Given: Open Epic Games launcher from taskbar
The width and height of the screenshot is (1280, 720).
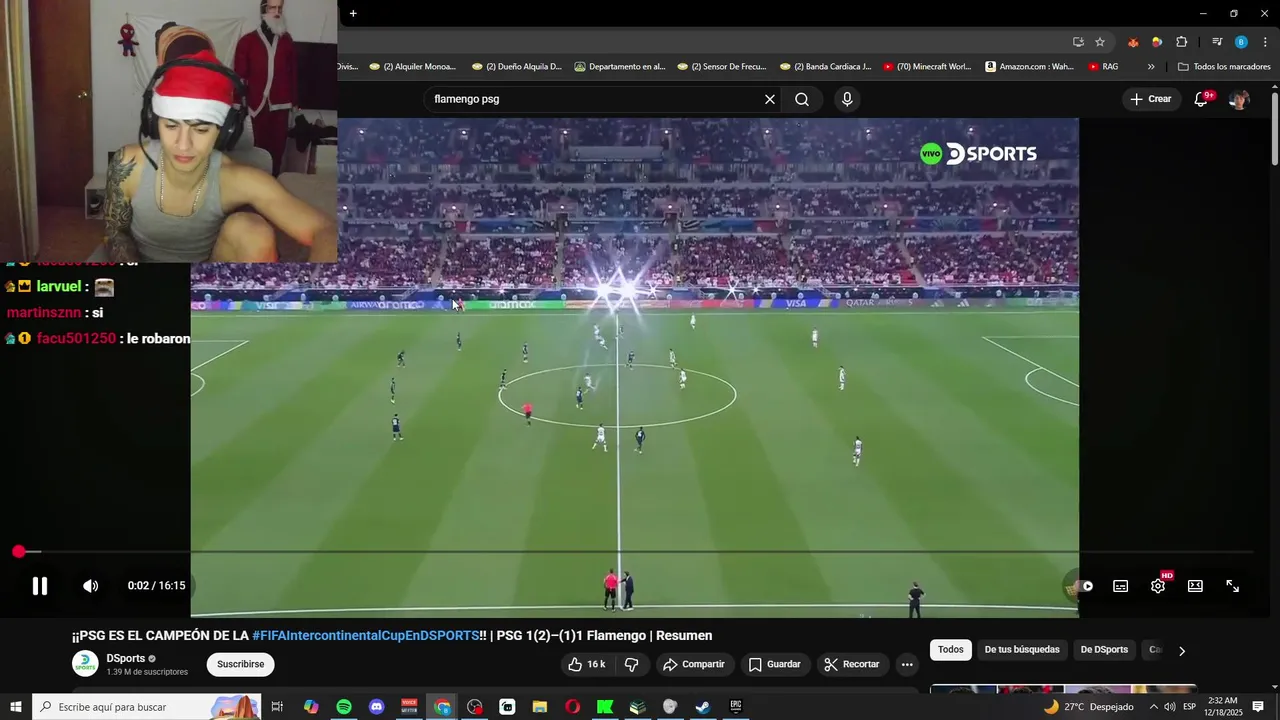Looking at the screenshot, I should tap(736, 707).
